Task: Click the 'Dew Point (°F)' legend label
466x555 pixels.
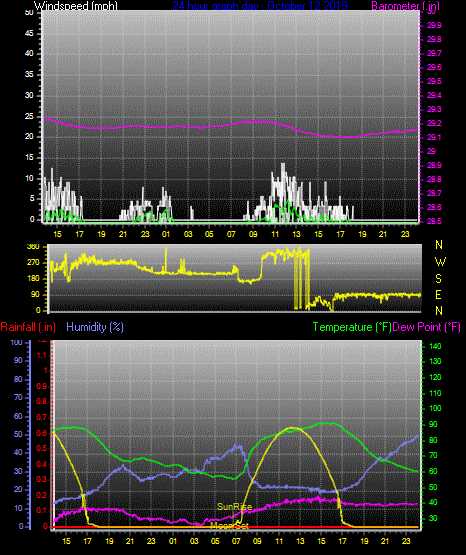Action: [x=427, y=327]
